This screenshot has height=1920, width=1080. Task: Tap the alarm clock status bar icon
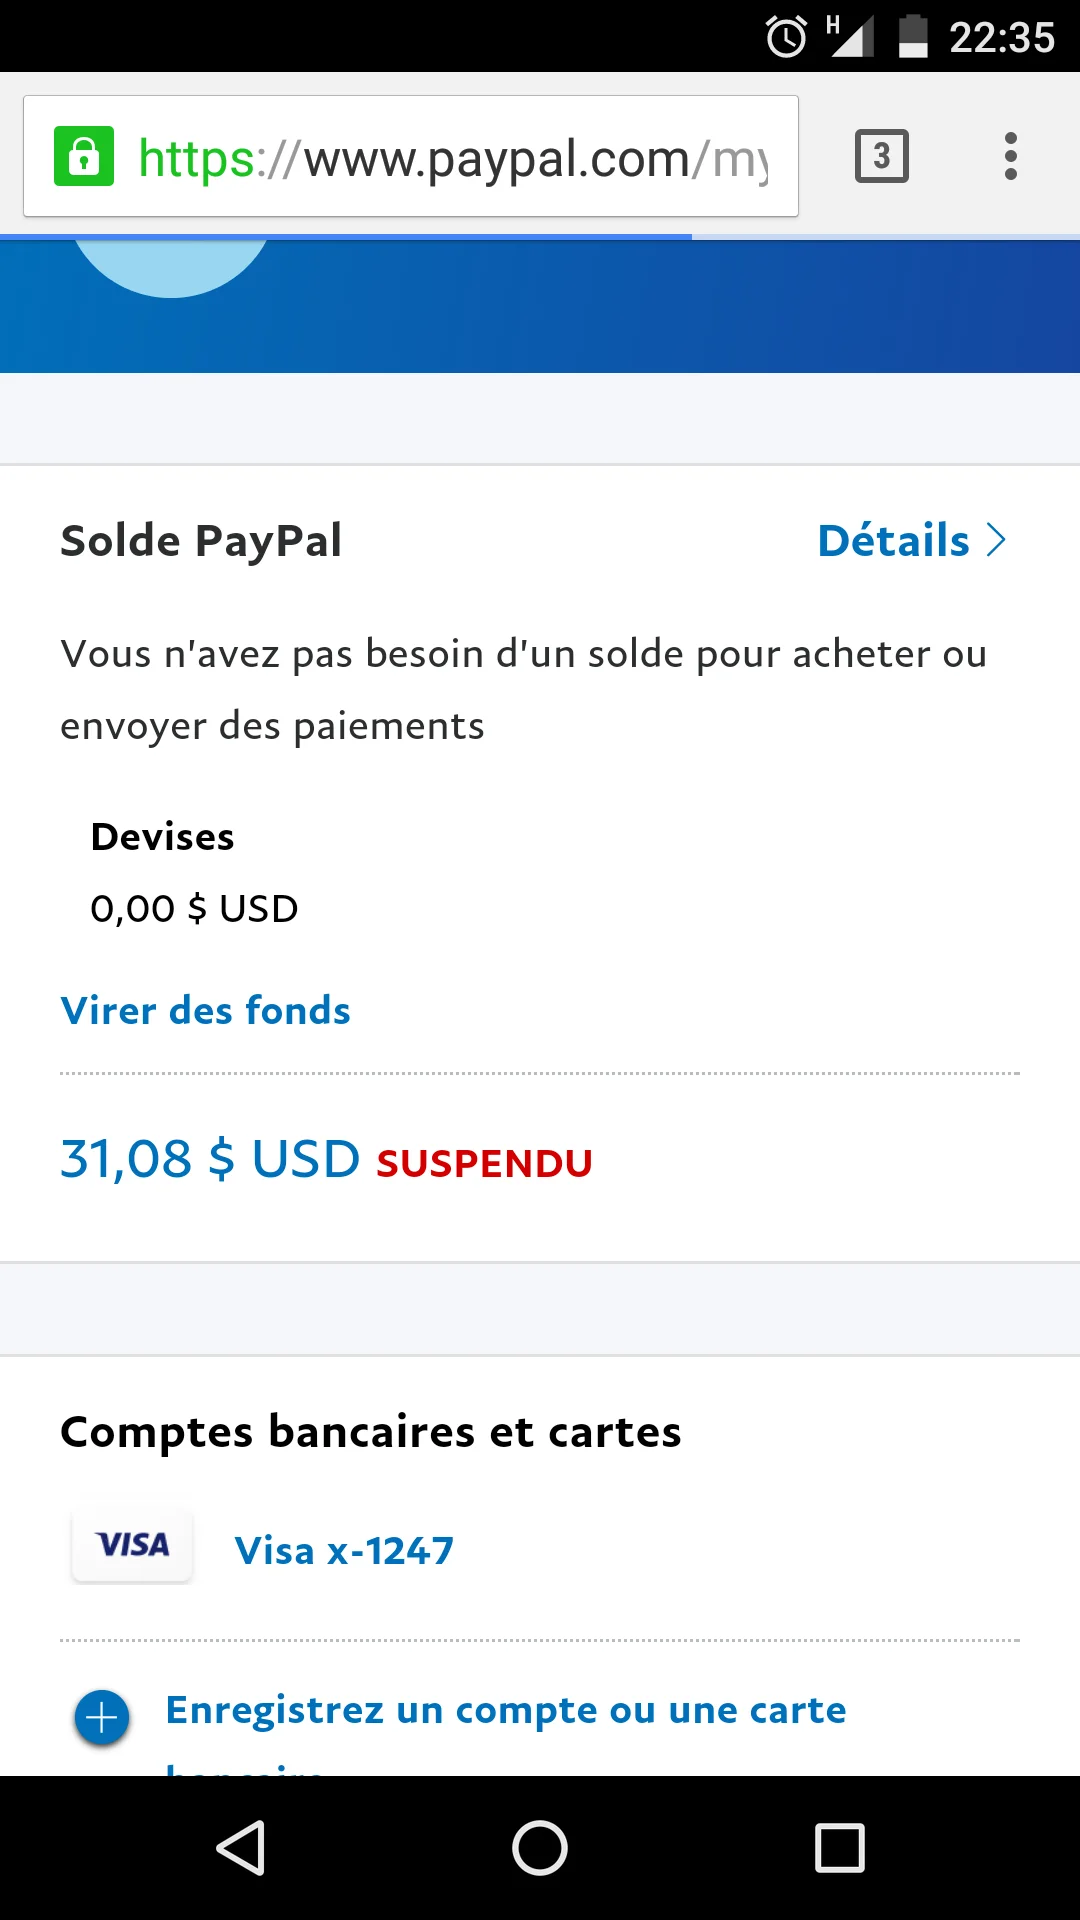(x=786, y=38)
